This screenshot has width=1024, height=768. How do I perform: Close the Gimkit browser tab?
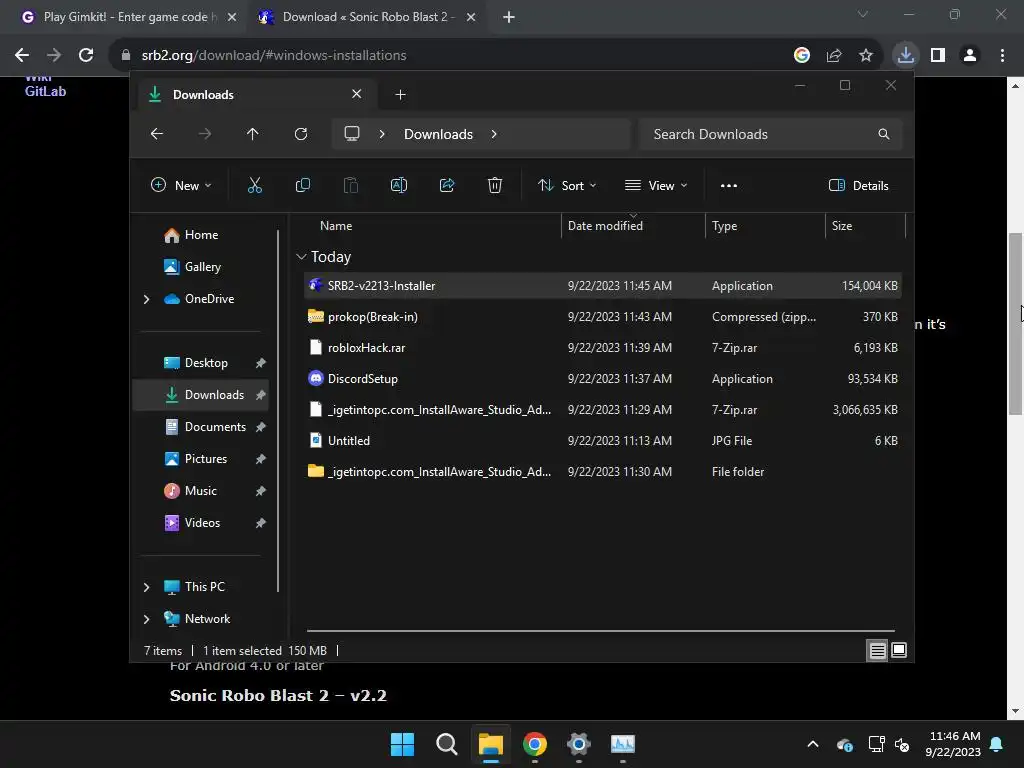tap(232, 17)
